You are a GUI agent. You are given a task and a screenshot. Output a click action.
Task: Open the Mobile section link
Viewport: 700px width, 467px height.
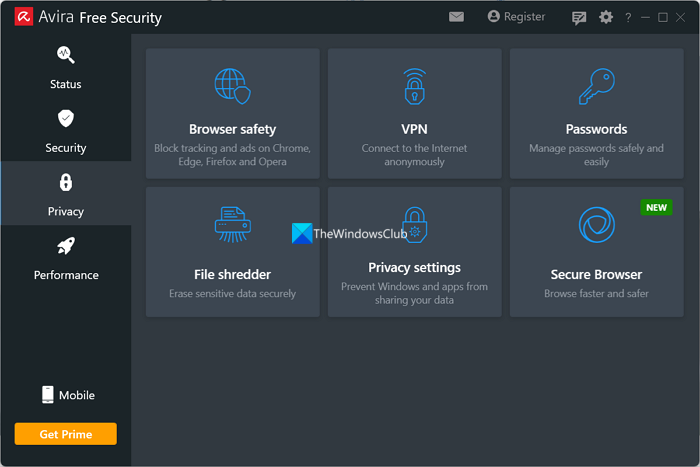(68, 395)
